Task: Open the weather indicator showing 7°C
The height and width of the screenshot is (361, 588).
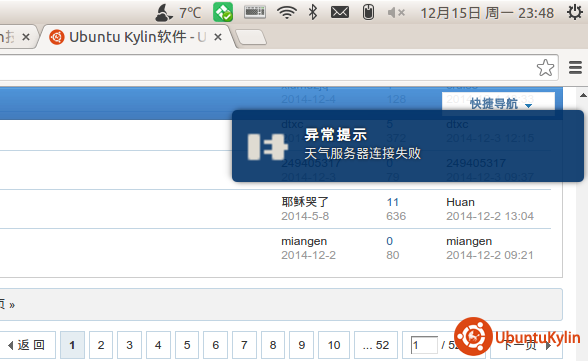Action: pyautogui.click(x=178, y=13)
